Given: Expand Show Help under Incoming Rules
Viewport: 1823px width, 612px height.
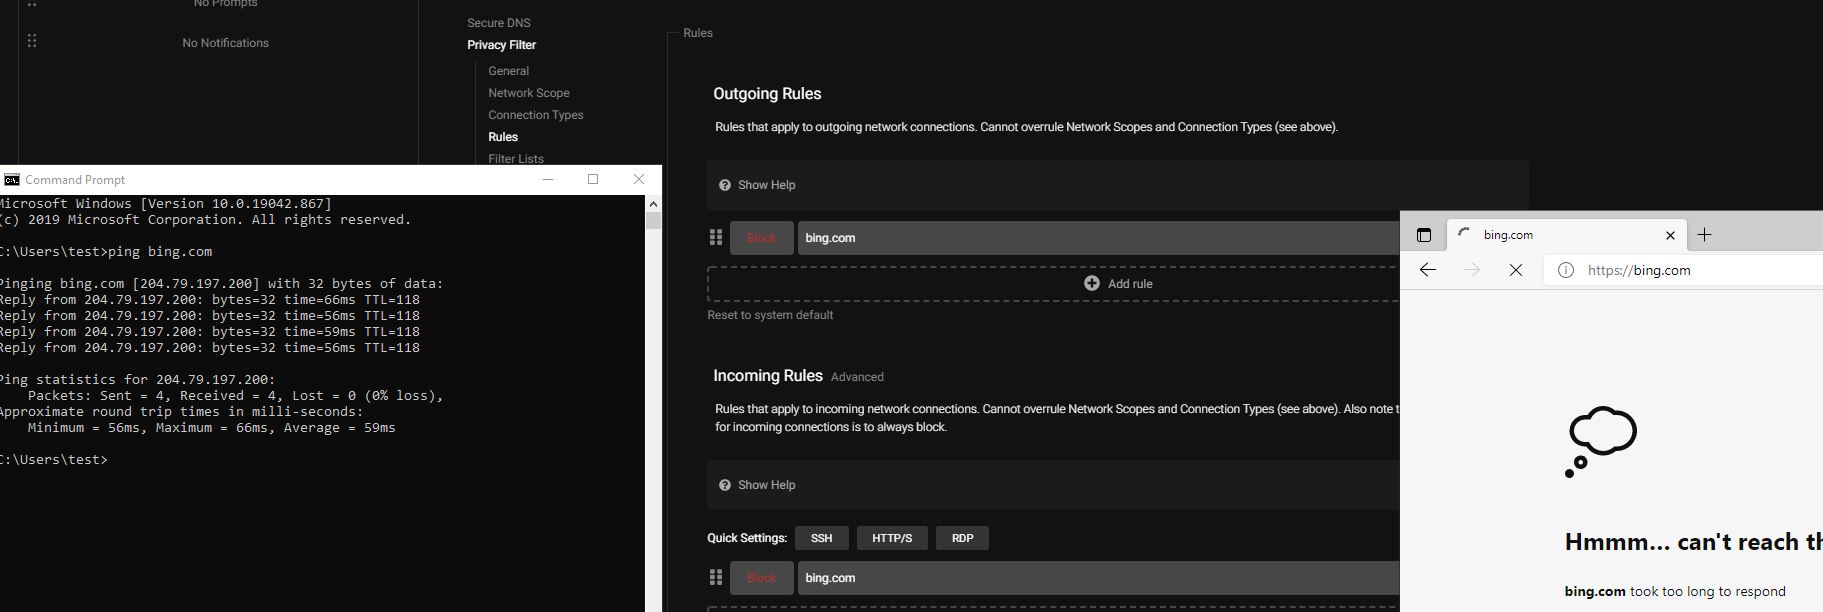Looking at the screenshot, I should [x=766, y=485].
